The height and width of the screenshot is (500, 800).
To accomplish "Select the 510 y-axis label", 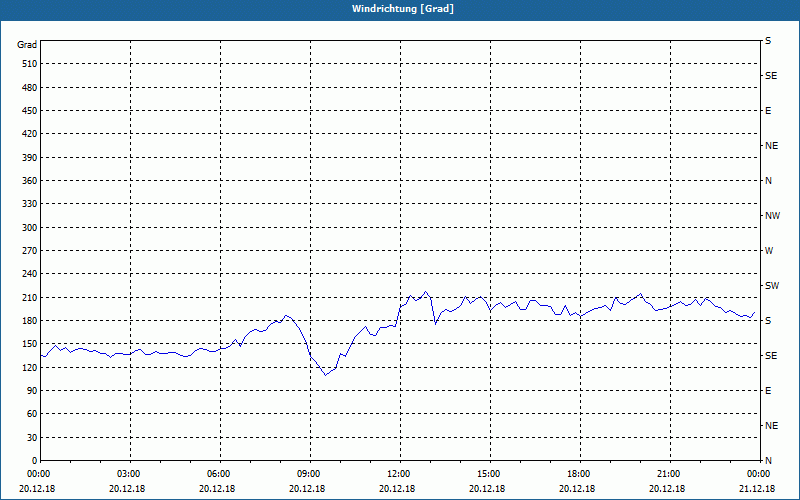I will coord(30,64).
